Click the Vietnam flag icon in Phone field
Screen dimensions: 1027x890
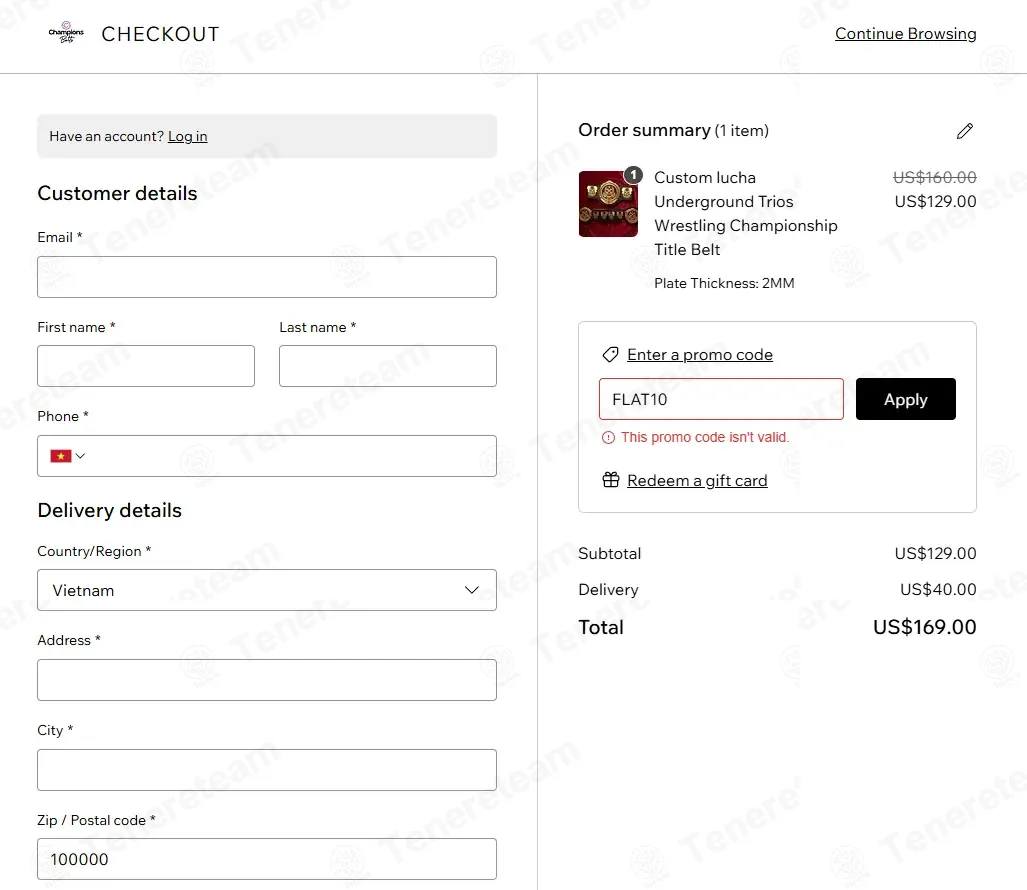[x=61, y=456]
